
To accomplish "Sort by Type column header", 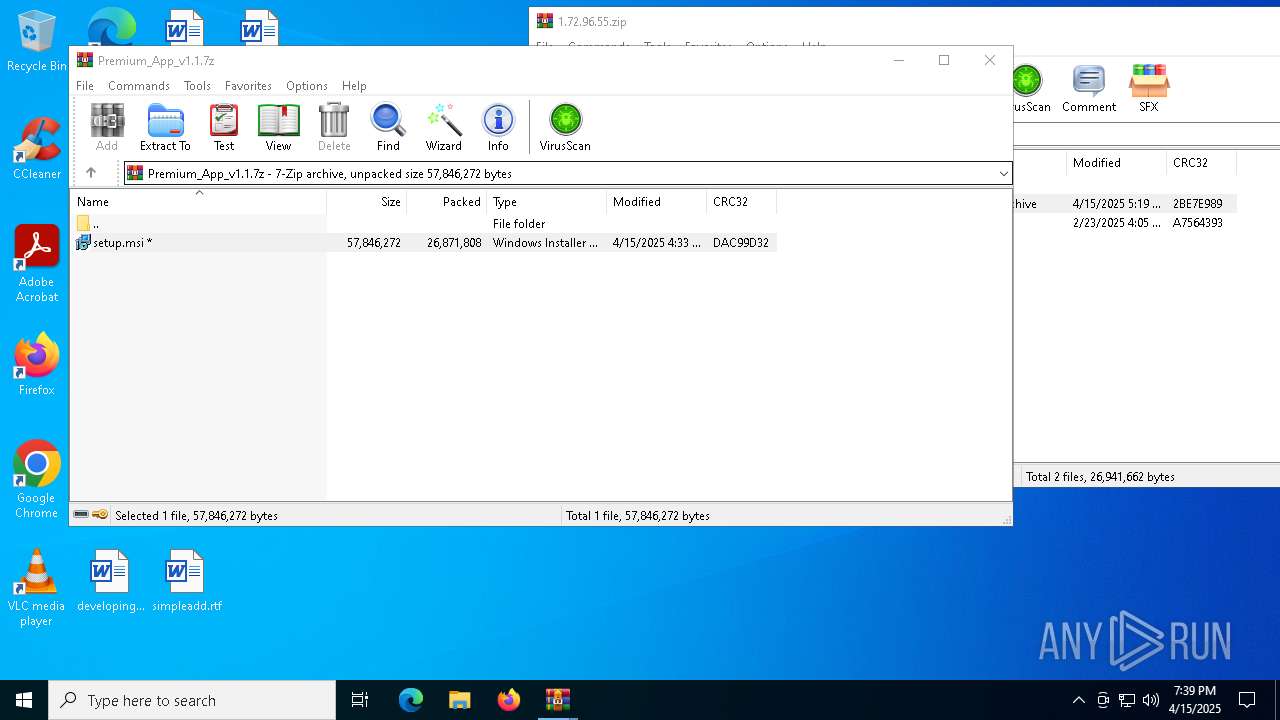I will coord(547,201).
